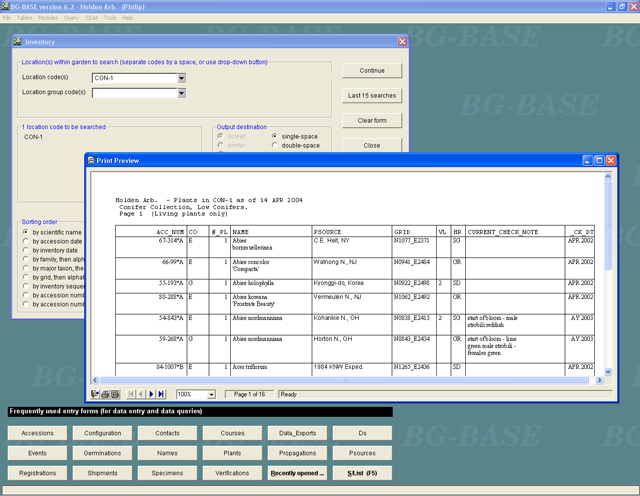Screen dimensions: 640x496
Task: Select sort by grid, then alphabetically
Action: tap(26, 277)
